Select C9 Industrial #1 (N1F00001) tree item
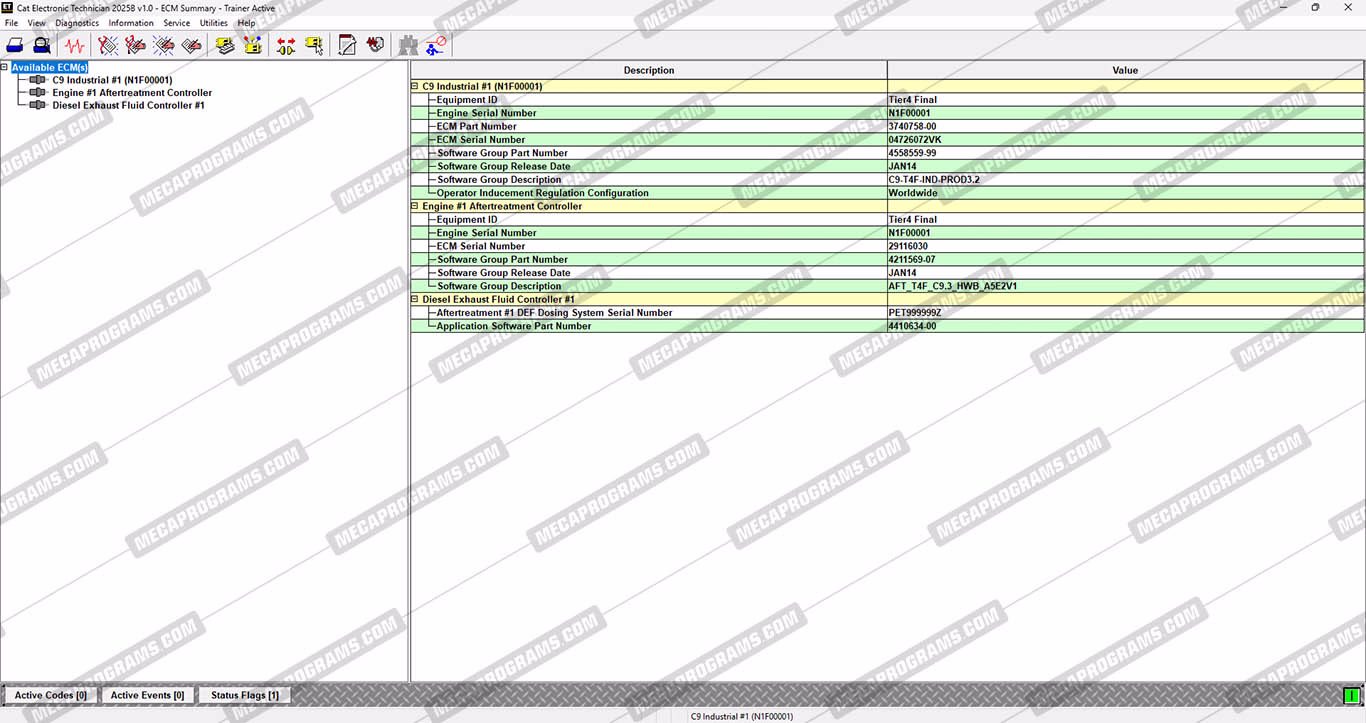The width and height of the screenshot is (1366, 723). pos(112,80)
